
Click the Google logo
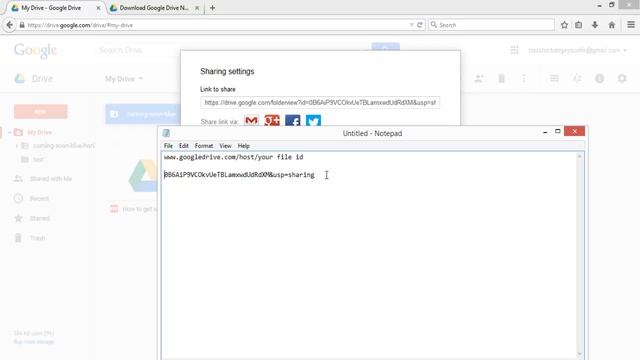pos(35,51)
